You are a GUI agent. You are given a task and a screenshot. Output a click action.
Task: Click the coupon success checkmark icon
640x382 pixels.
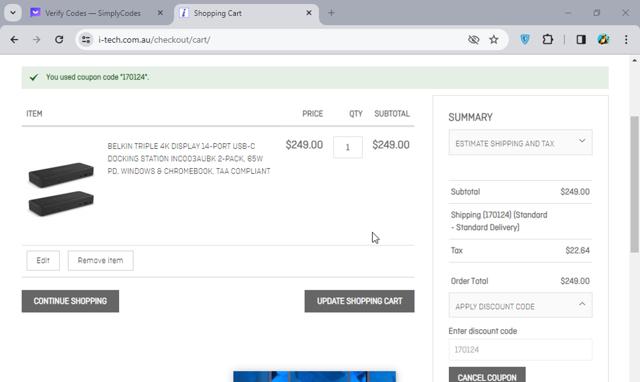pyautogui.click(x=34, y=77)
